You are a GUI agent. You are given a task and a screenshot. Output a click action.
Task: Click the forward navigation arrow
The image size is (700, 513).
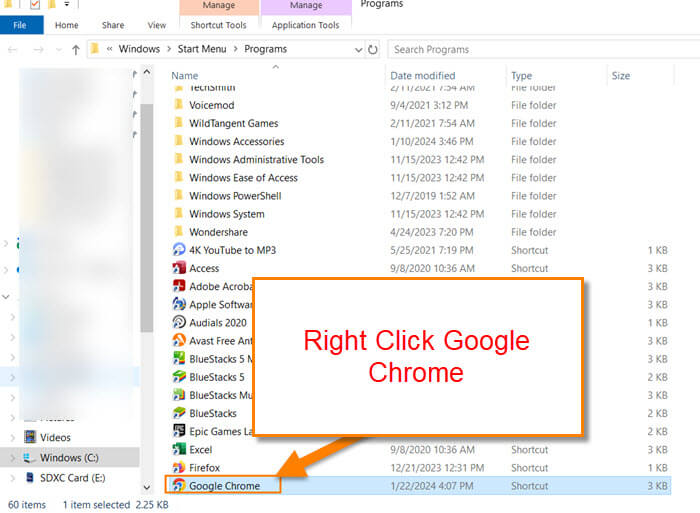[38, 50]
